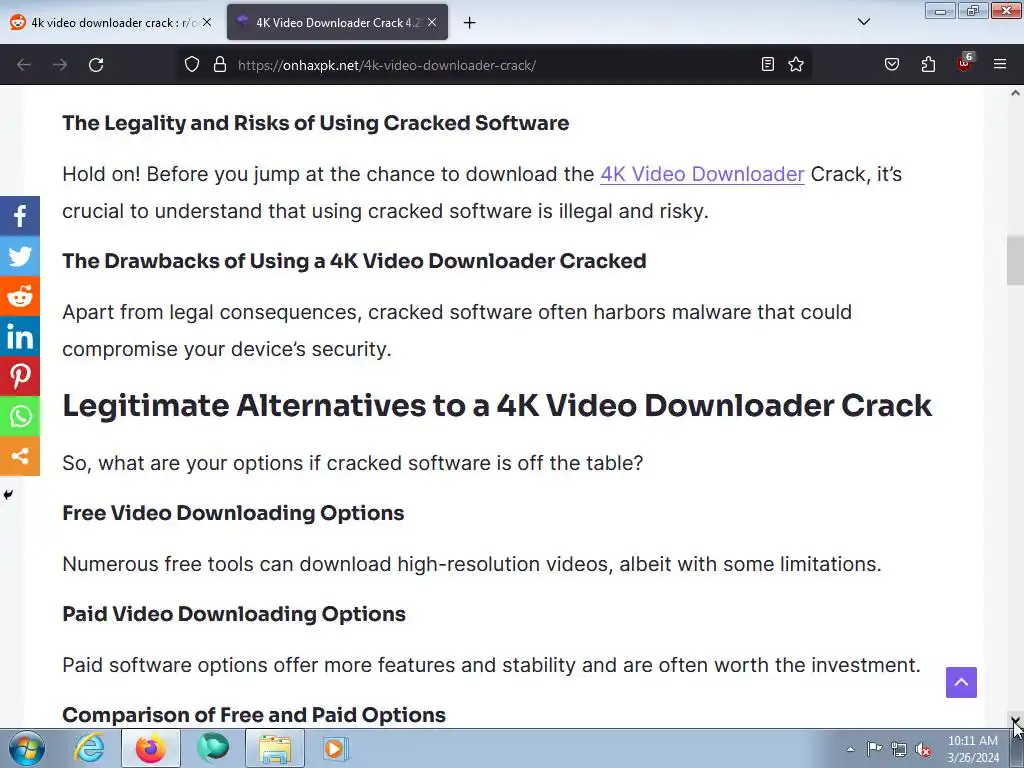
Task: Open network tray icon
Action: 899,749
